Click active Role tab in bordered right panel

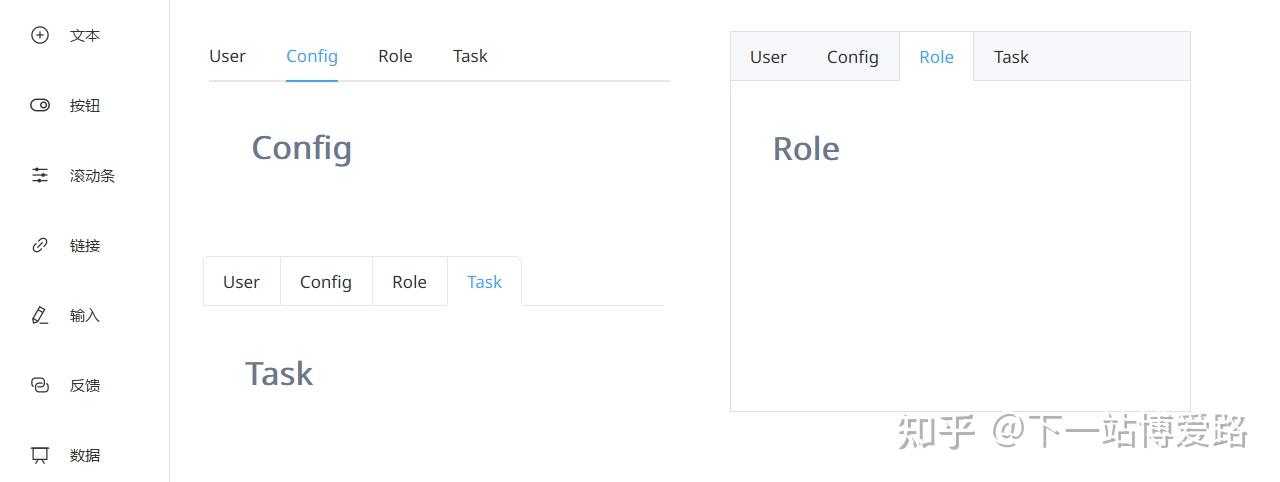(936, 57)
